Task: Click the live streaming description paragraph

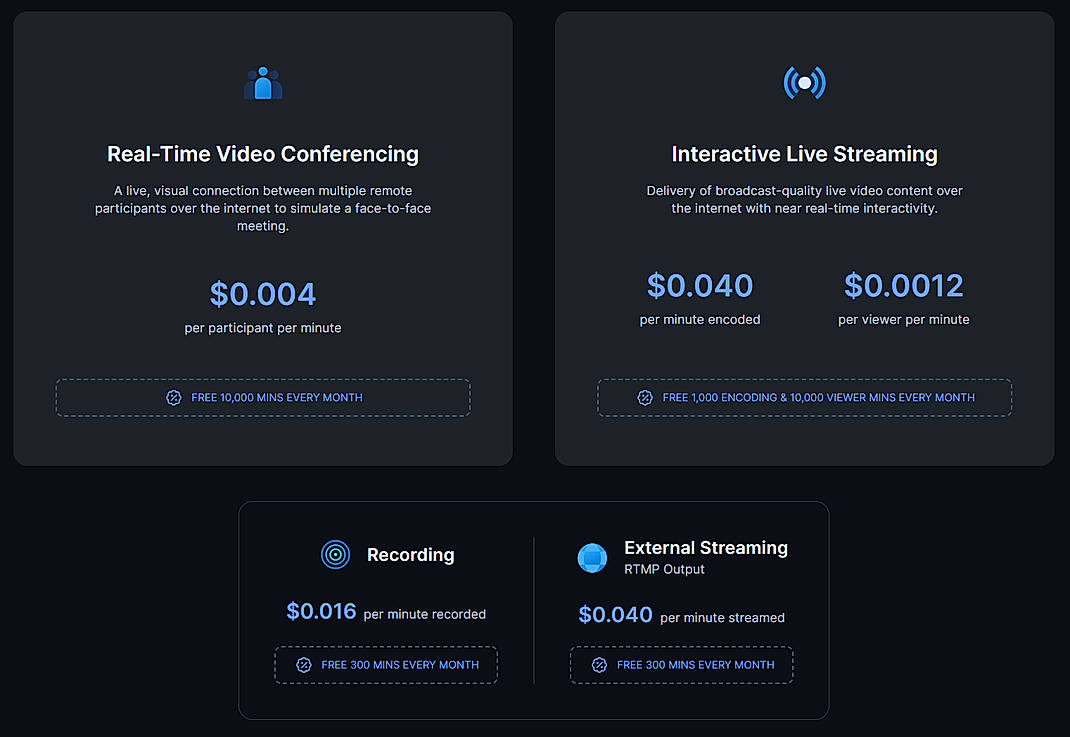Action: (x=805, y=199)
